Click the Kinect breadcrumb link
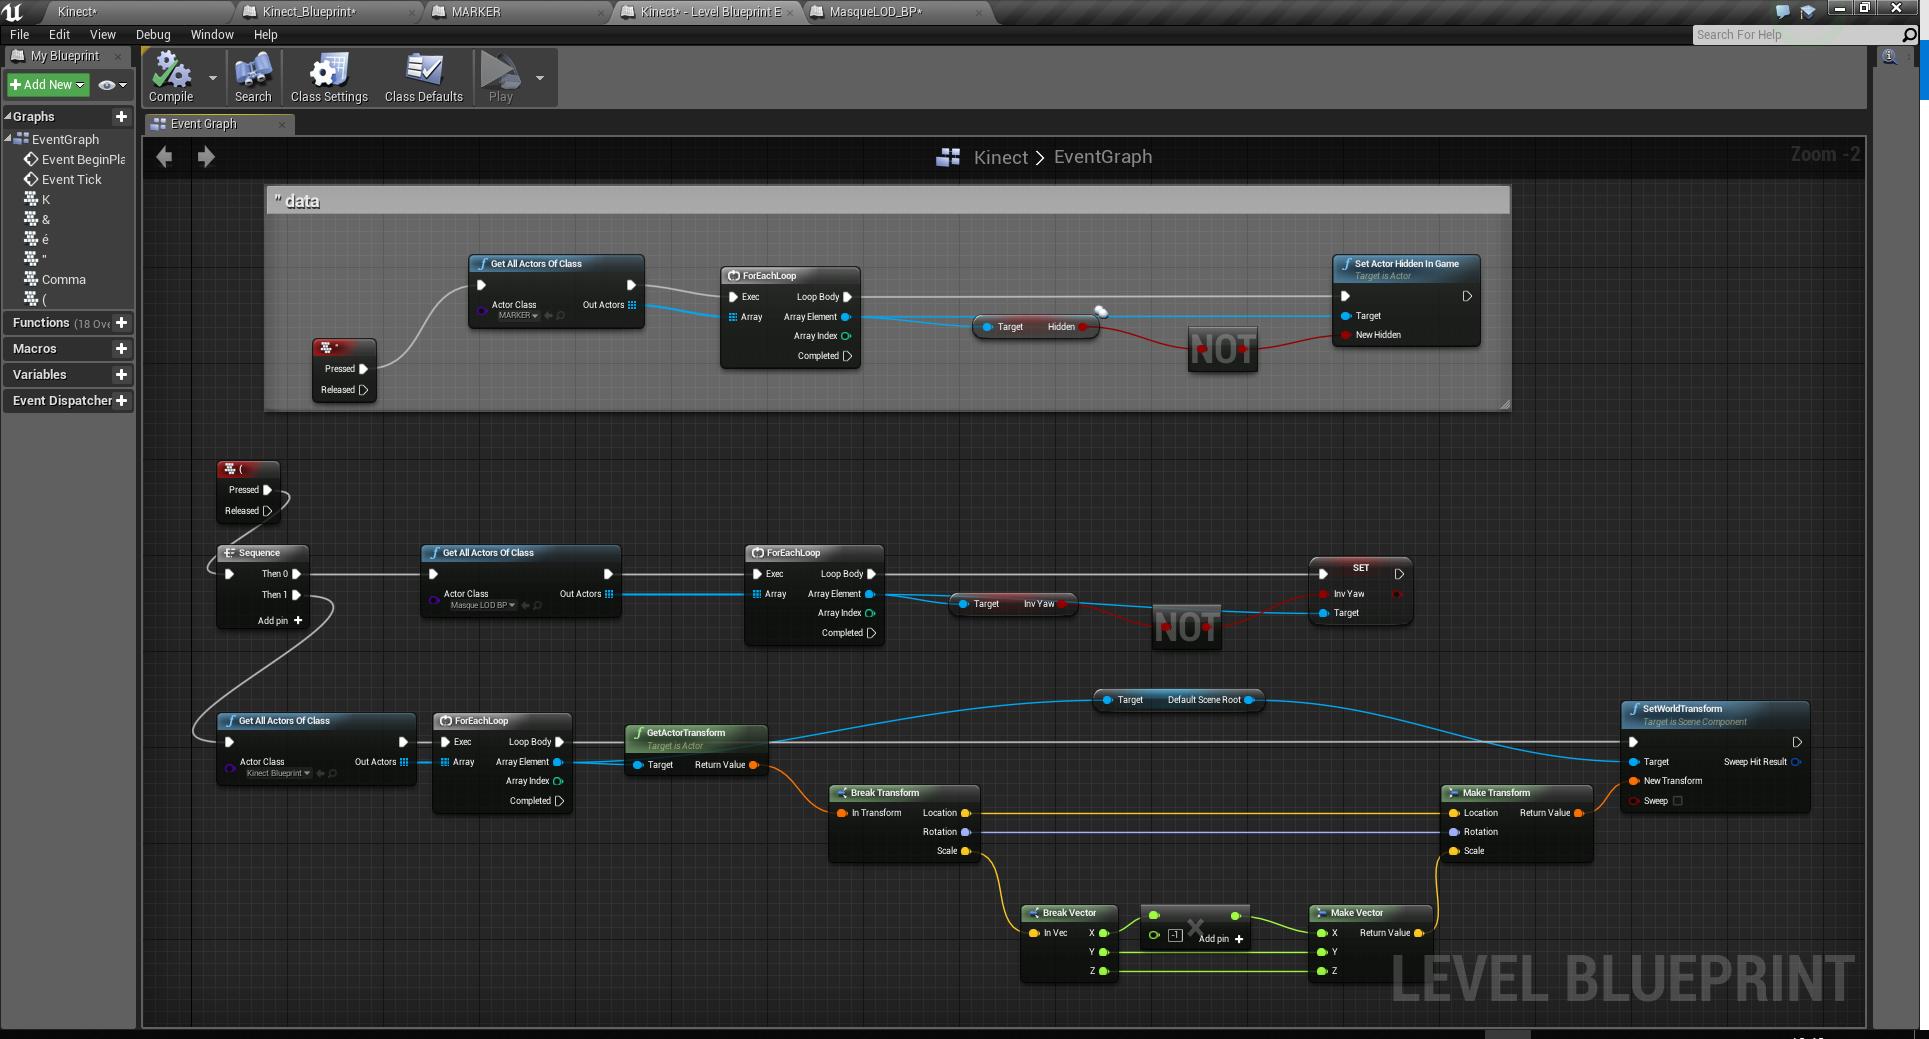 point(1000,157)
